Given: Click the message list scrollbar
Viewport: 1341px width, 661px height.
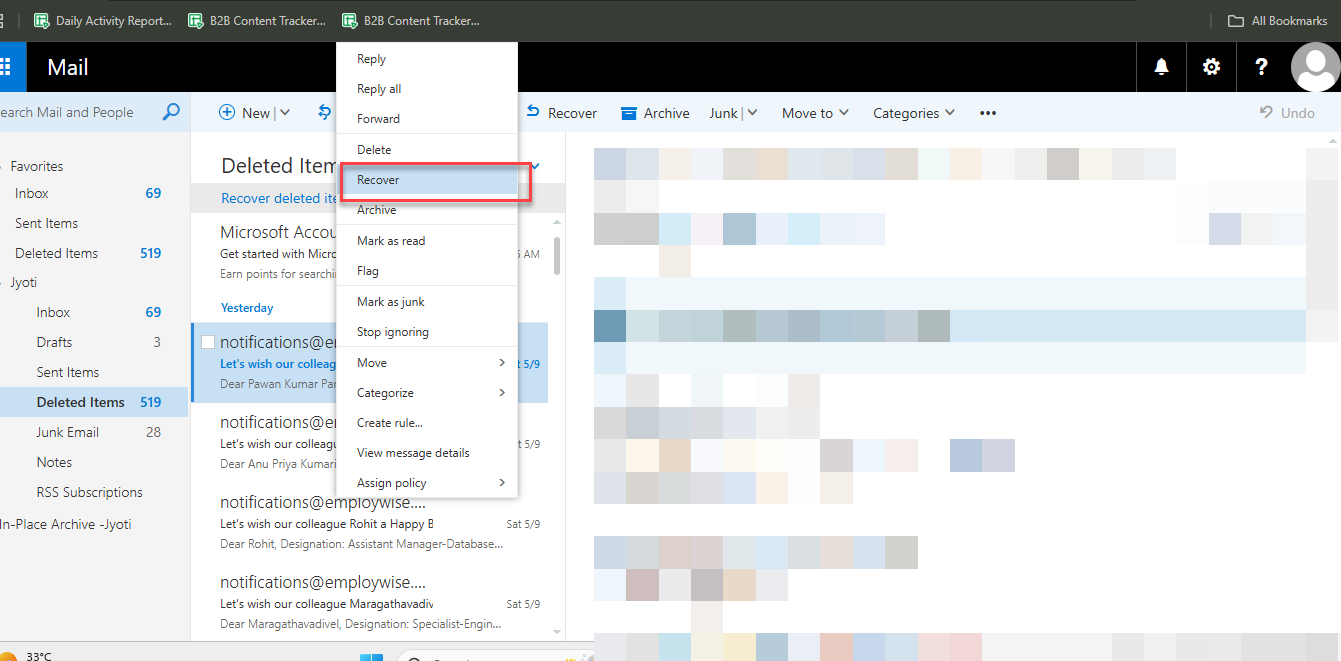Looking at the screenshot, I should click(x=556, y=255).
